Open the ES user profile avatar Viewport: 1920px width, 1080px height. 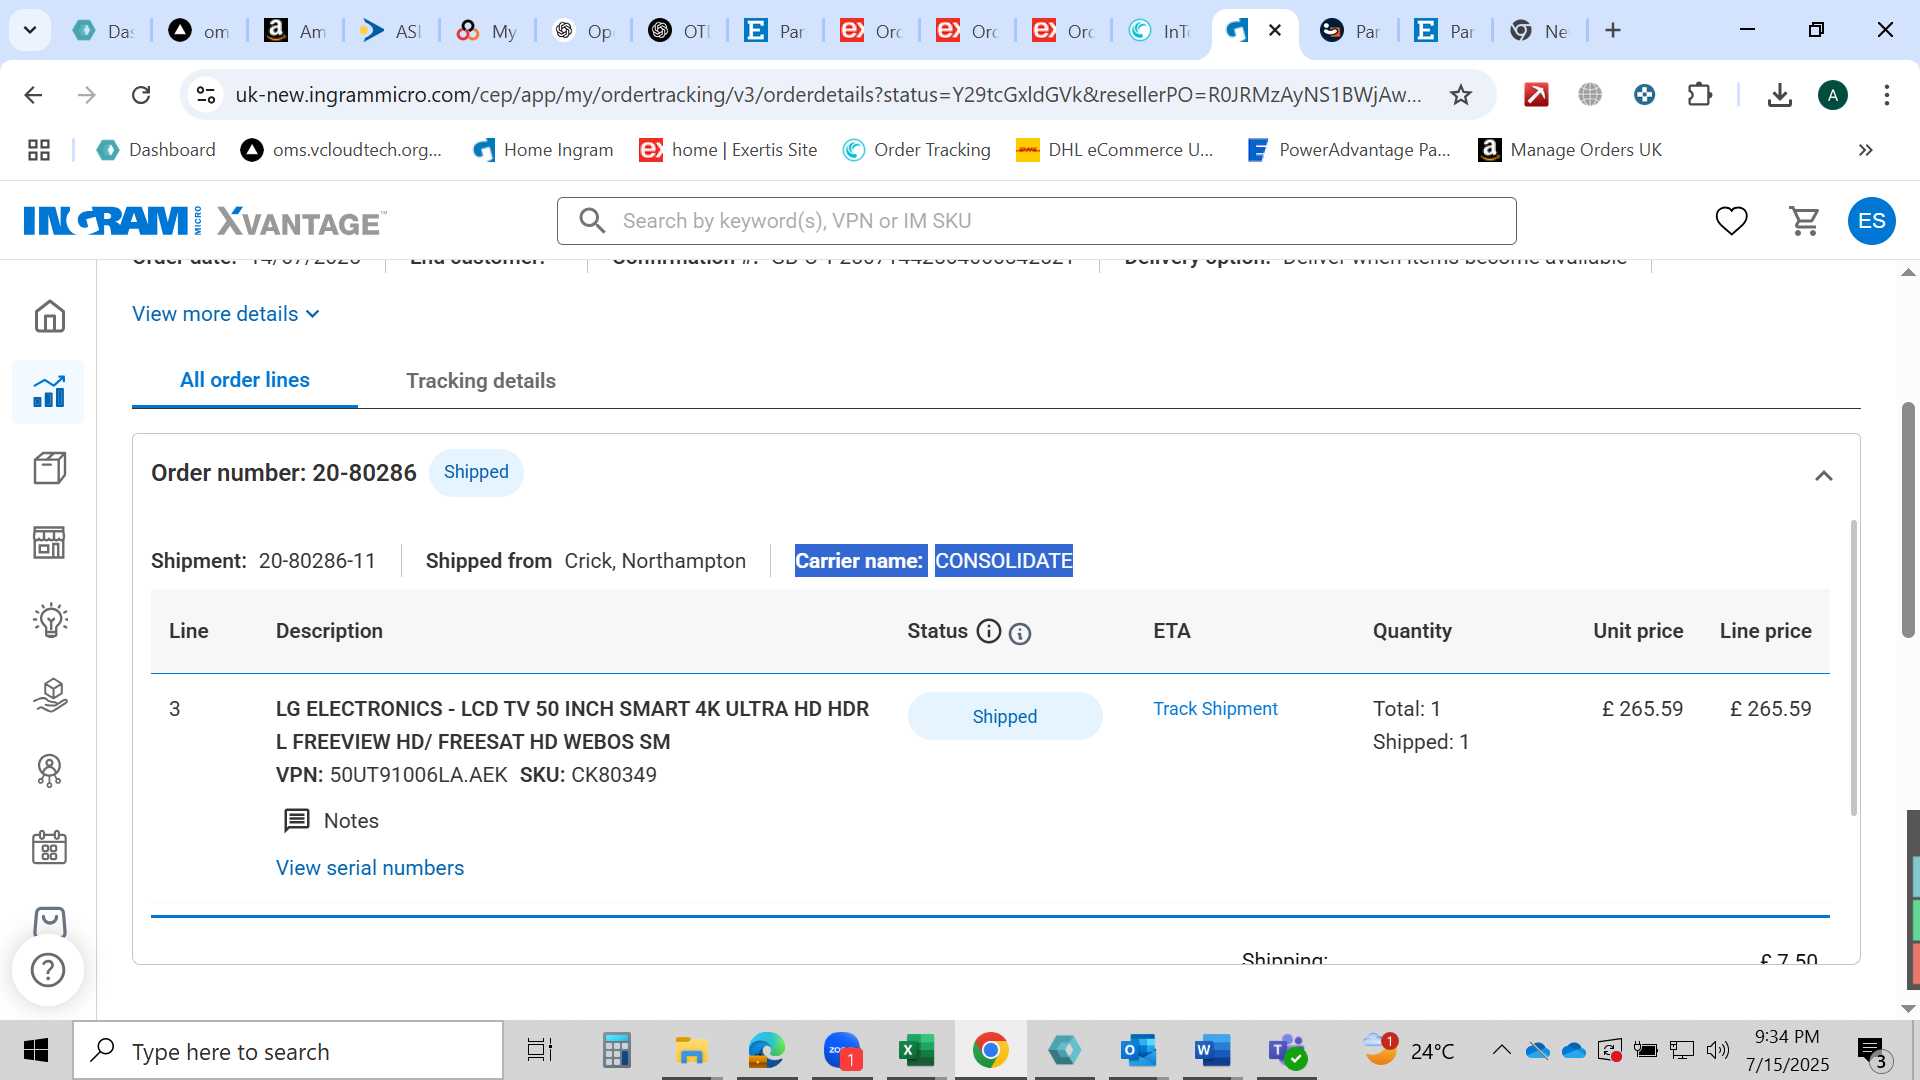coord(1871,221)
